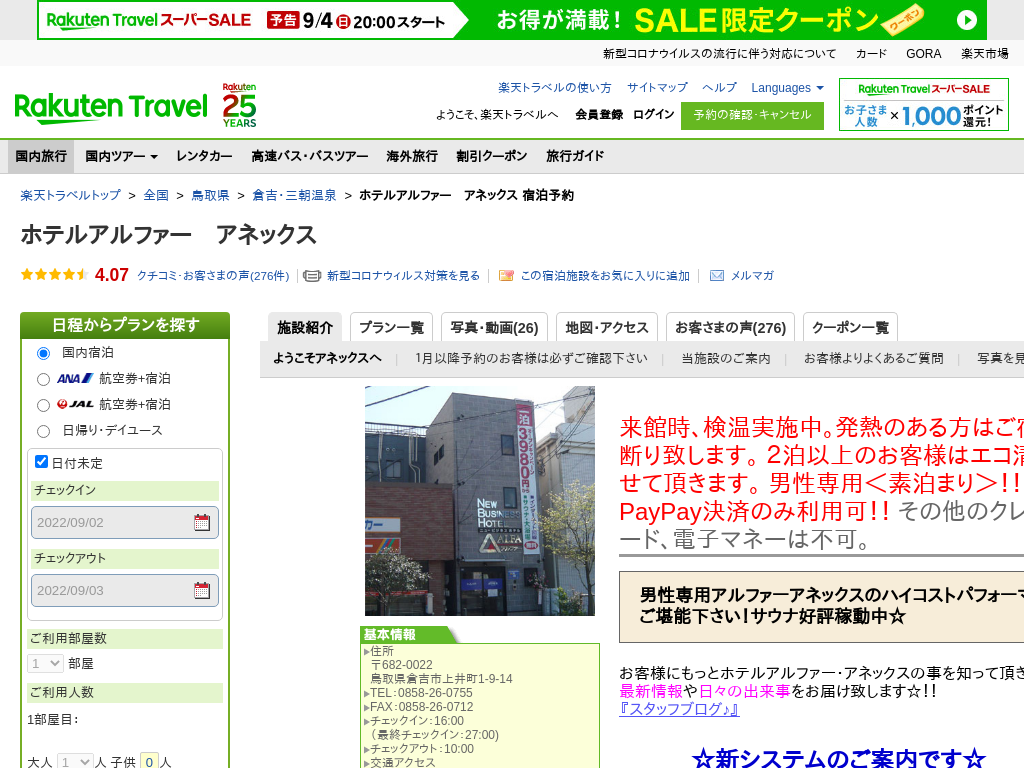
Task: Click the 1,000 points Super SALE banner
Action: tap(923, 104)
